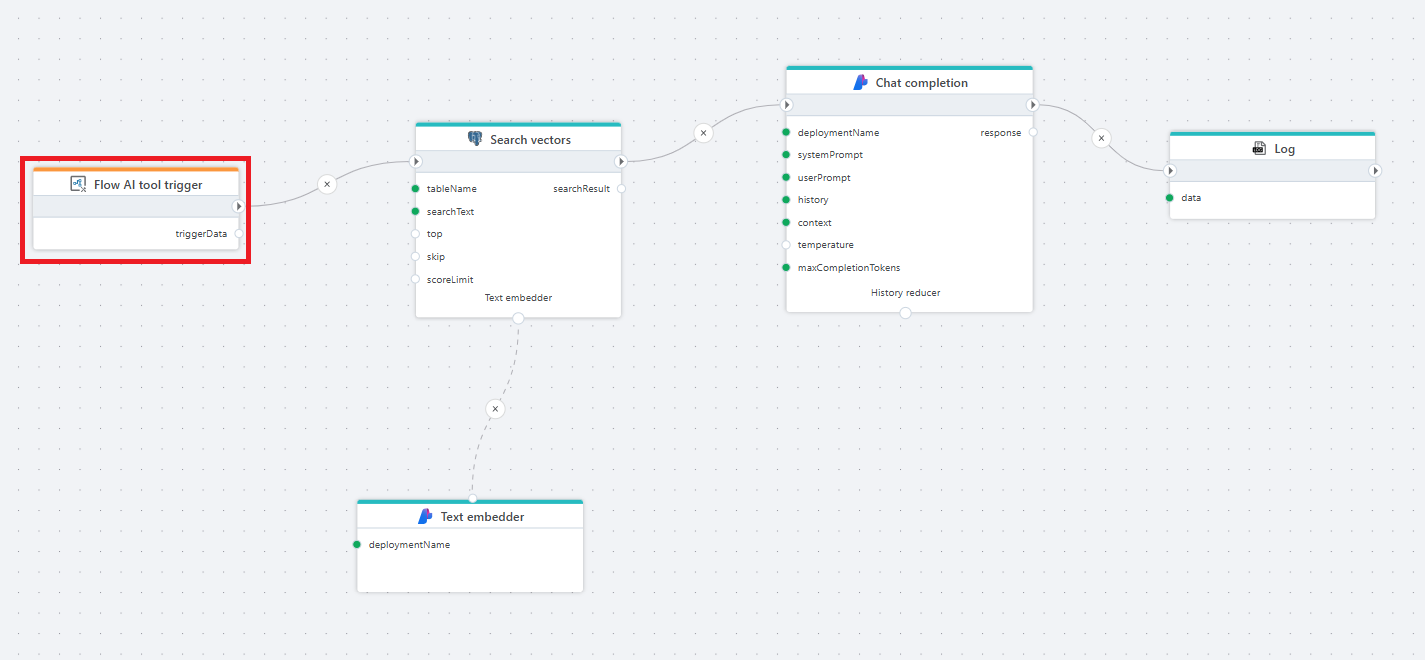The height and width of the screenshot is (660, 1425).
Task: Click the response output port
Action: pyautogui.click(x=1033, y=132)
